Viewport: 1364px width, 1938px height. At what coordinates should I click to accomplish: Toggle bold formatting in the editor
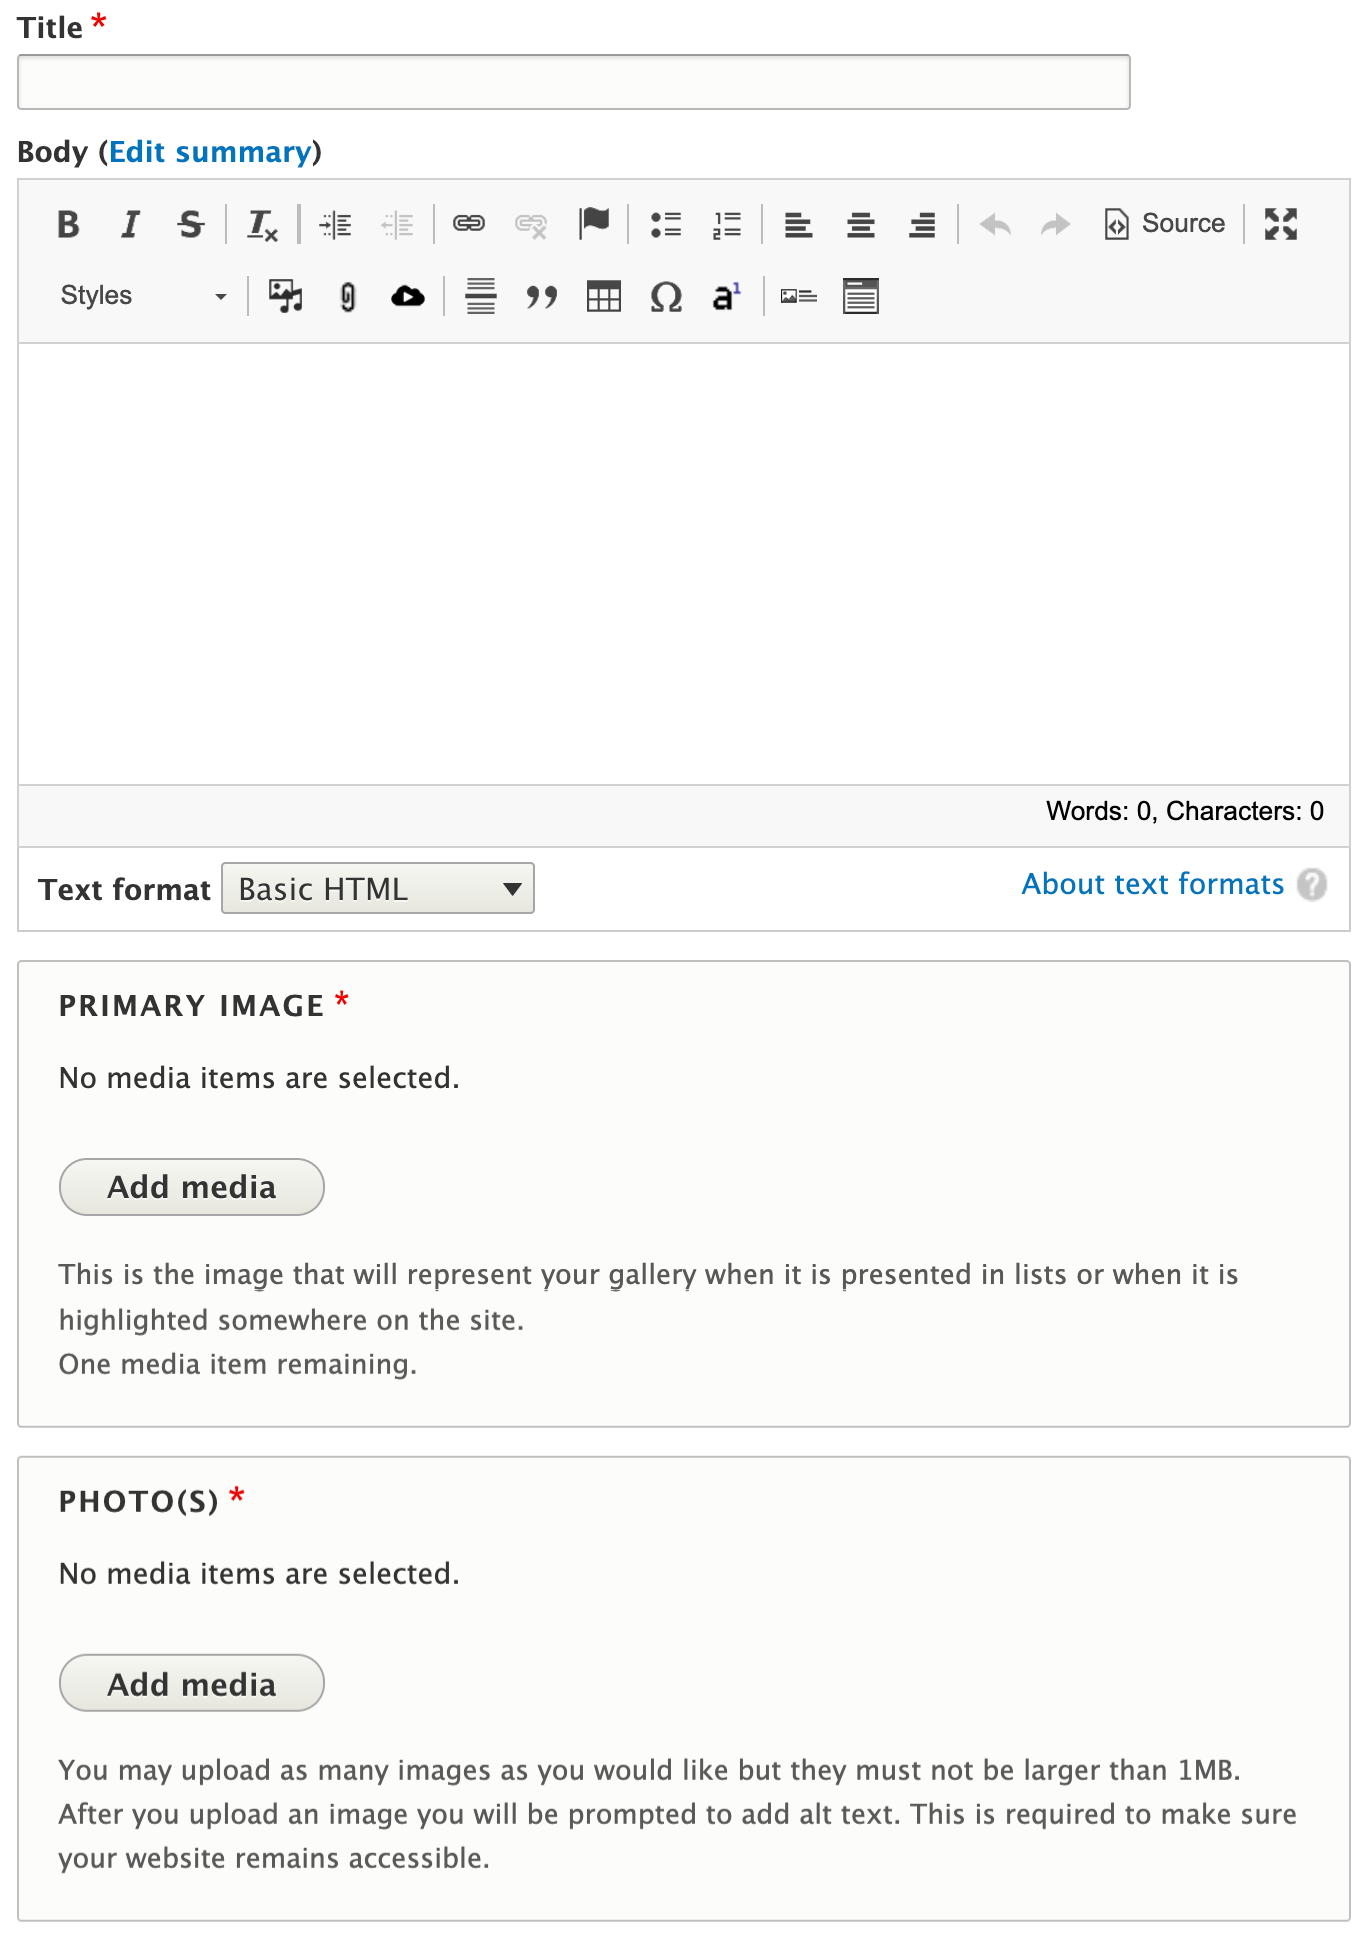pyautogui.click(x=68, y=224)
